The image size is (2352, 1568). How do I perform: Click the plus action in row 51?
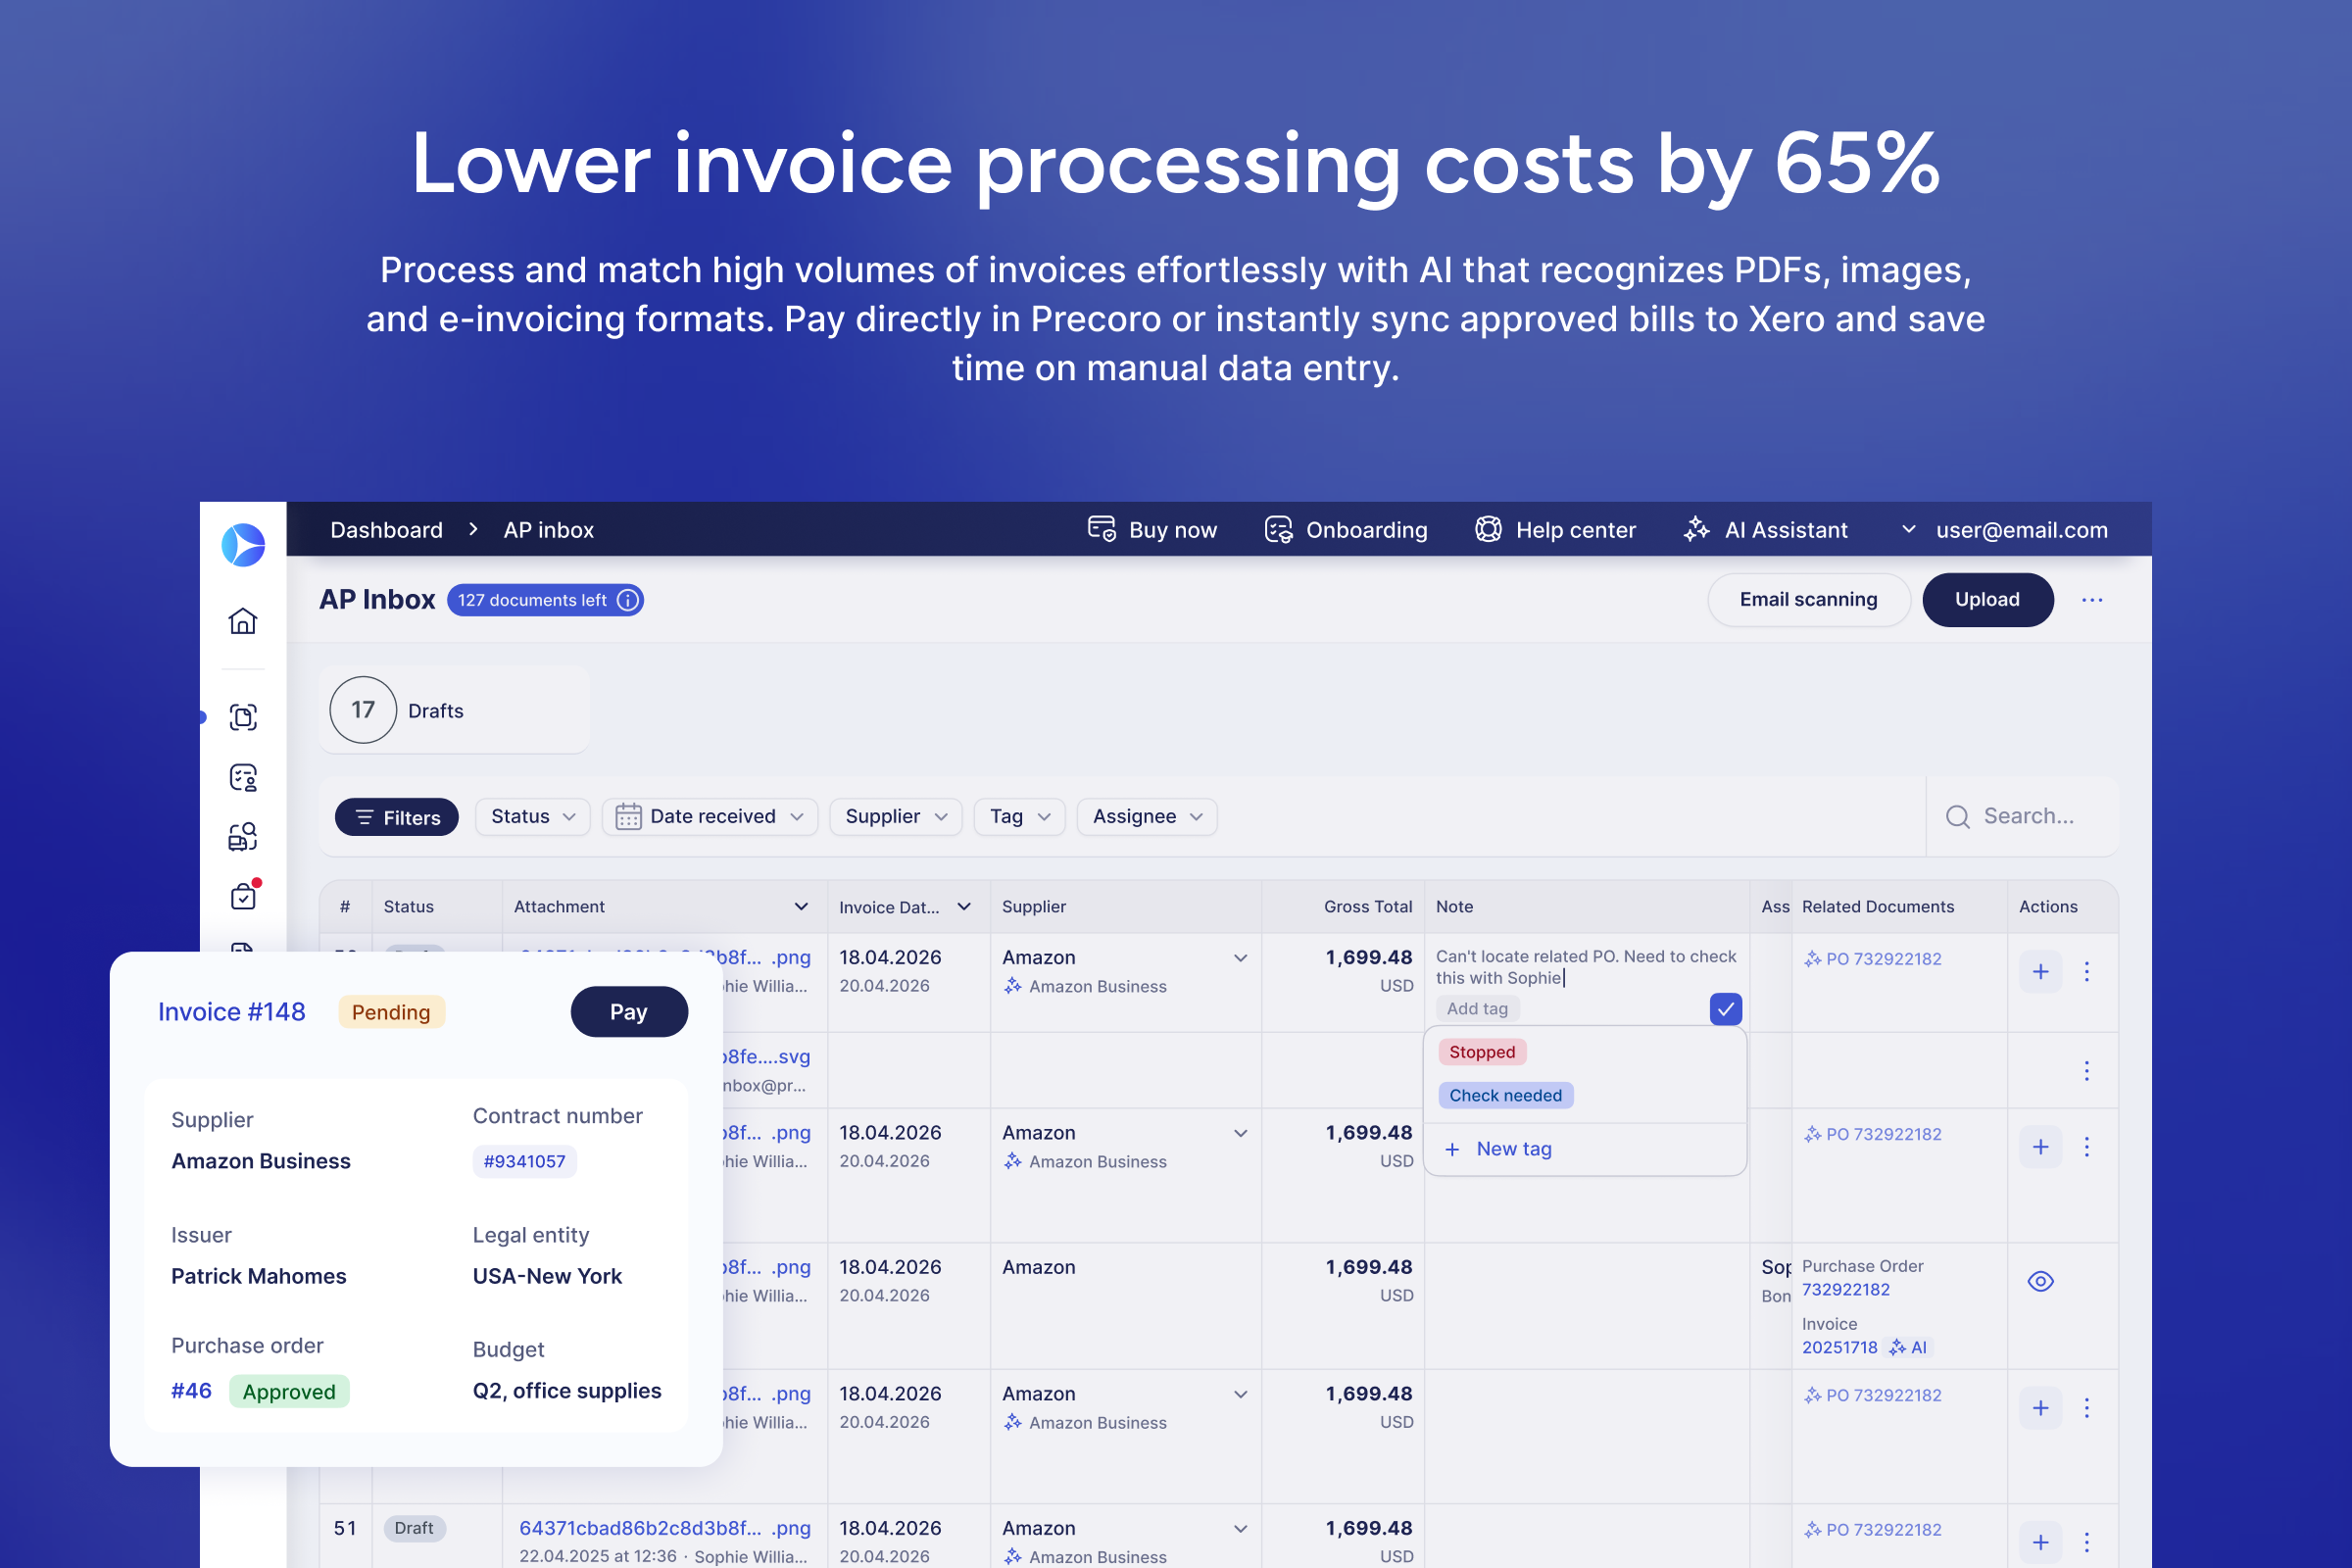pyautogui.click(x=2040, y=1541)
